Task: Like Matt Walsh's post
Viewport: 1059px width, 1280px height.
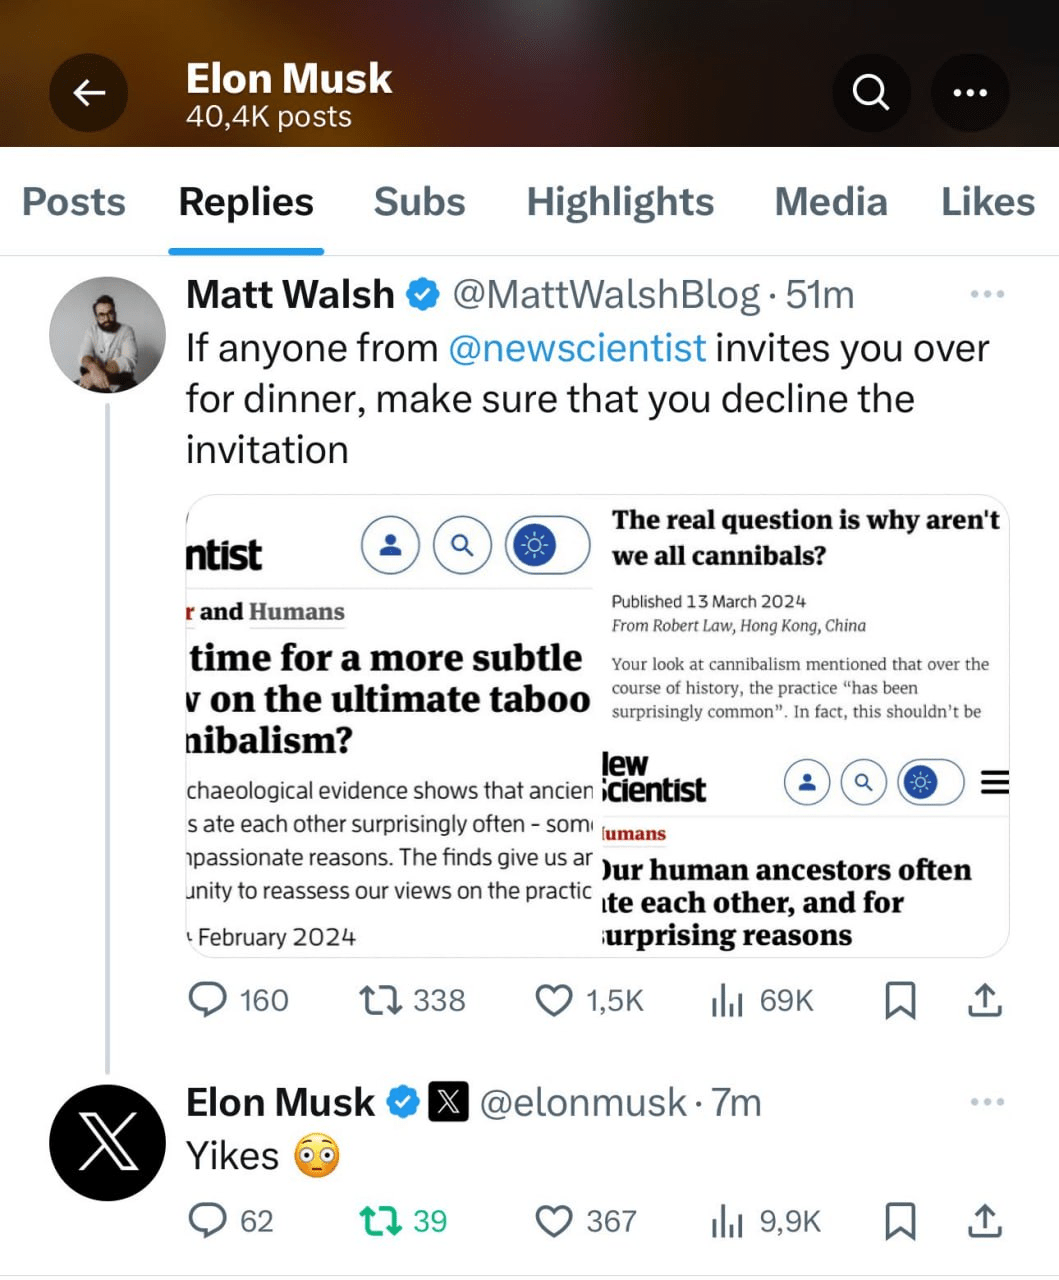Action: pos(554,1000)
